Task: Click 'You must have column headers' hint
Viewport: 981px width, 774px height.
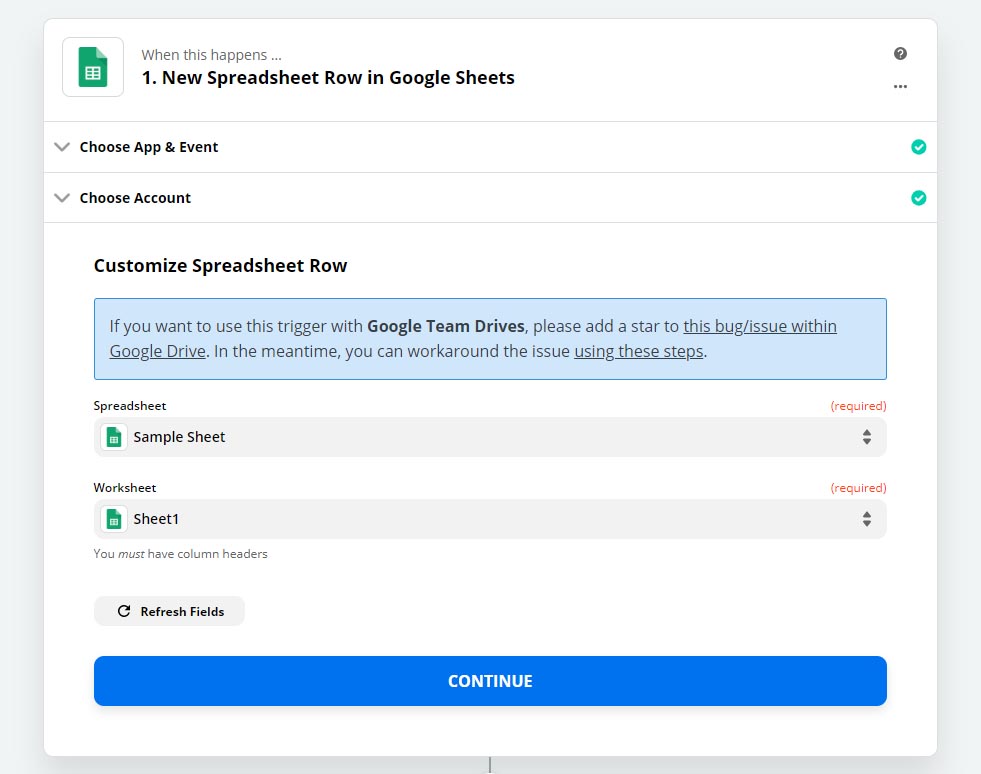Action: [x=180, y=554]
